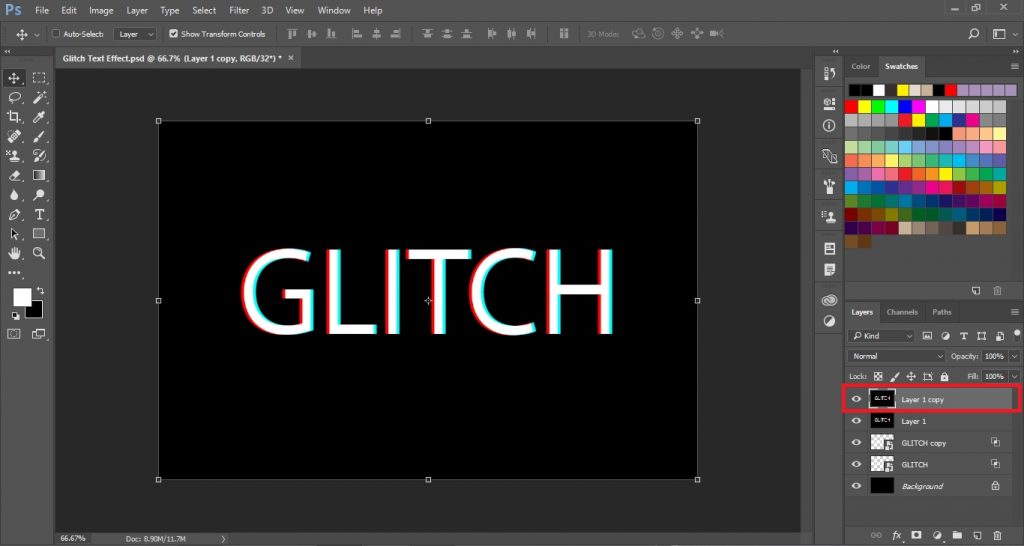Toggle the Auto-Select checkbox
The height and width of the screenshot is (546, 1024).
pyautogui.click(x=56, y=34)
